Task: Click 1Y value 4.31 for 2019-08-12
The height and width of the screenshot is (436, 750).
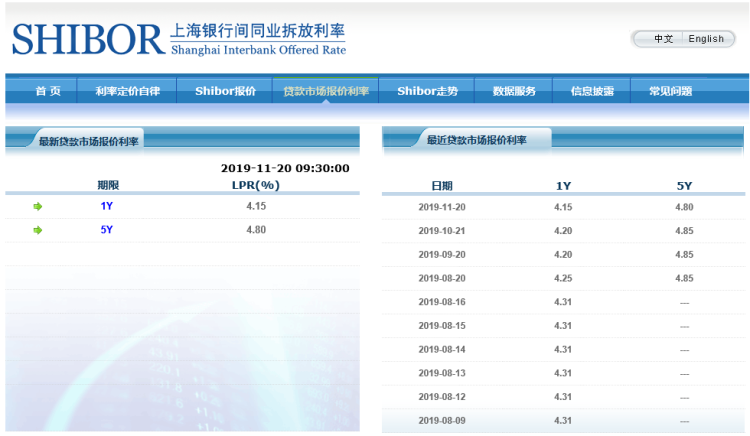Action: click(563, 397)
